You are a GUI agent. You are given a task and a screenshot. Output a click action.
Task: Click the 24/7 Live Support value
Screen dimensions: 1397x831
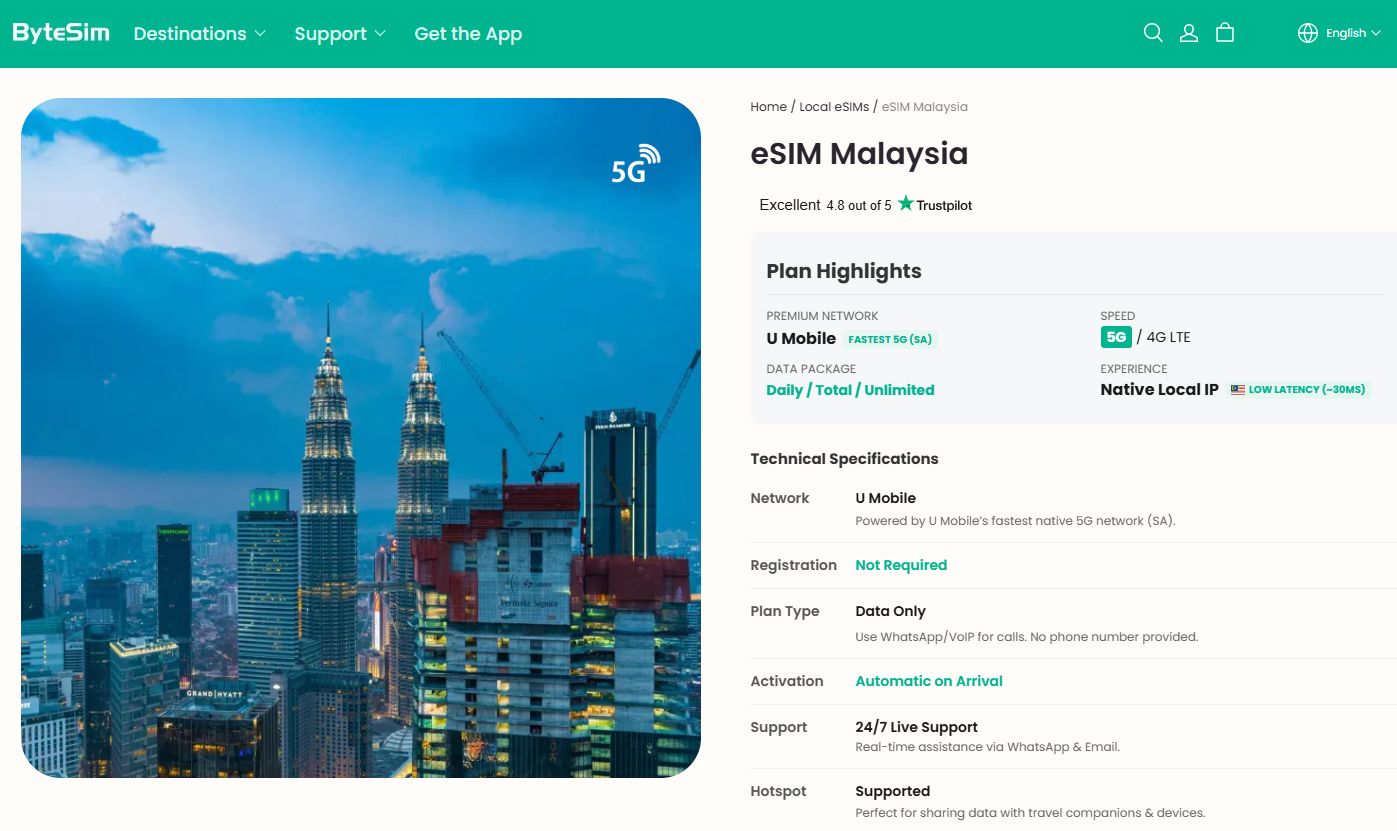point(917,727)
